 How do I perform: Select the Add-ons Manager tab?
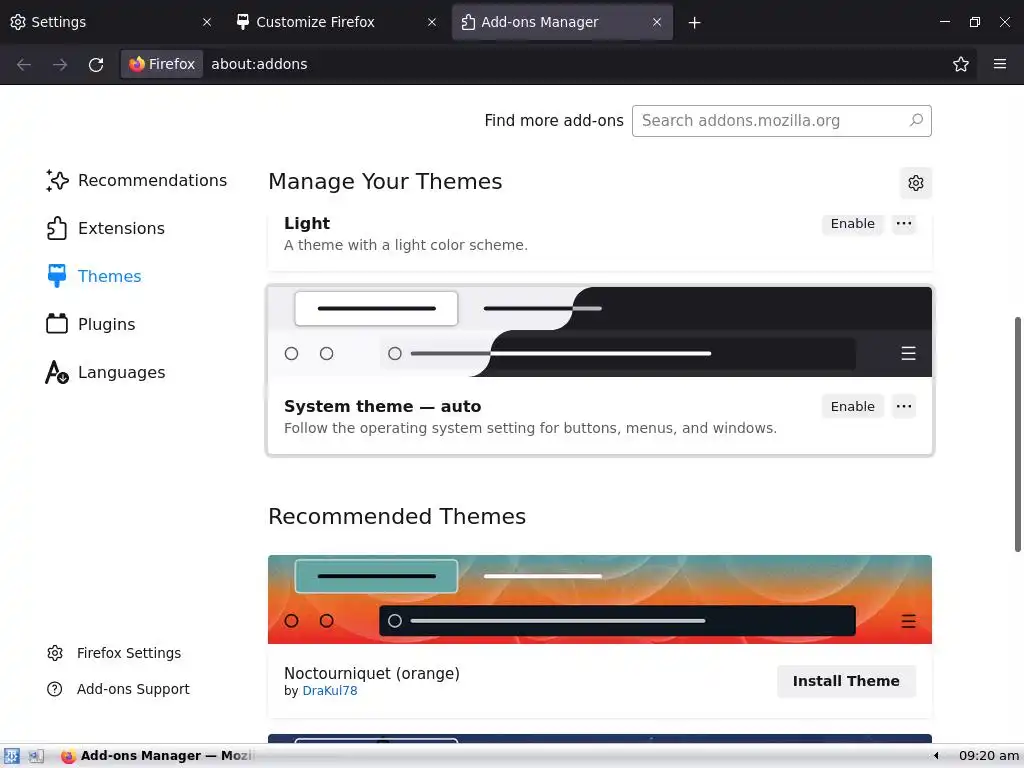click(562, 22)
